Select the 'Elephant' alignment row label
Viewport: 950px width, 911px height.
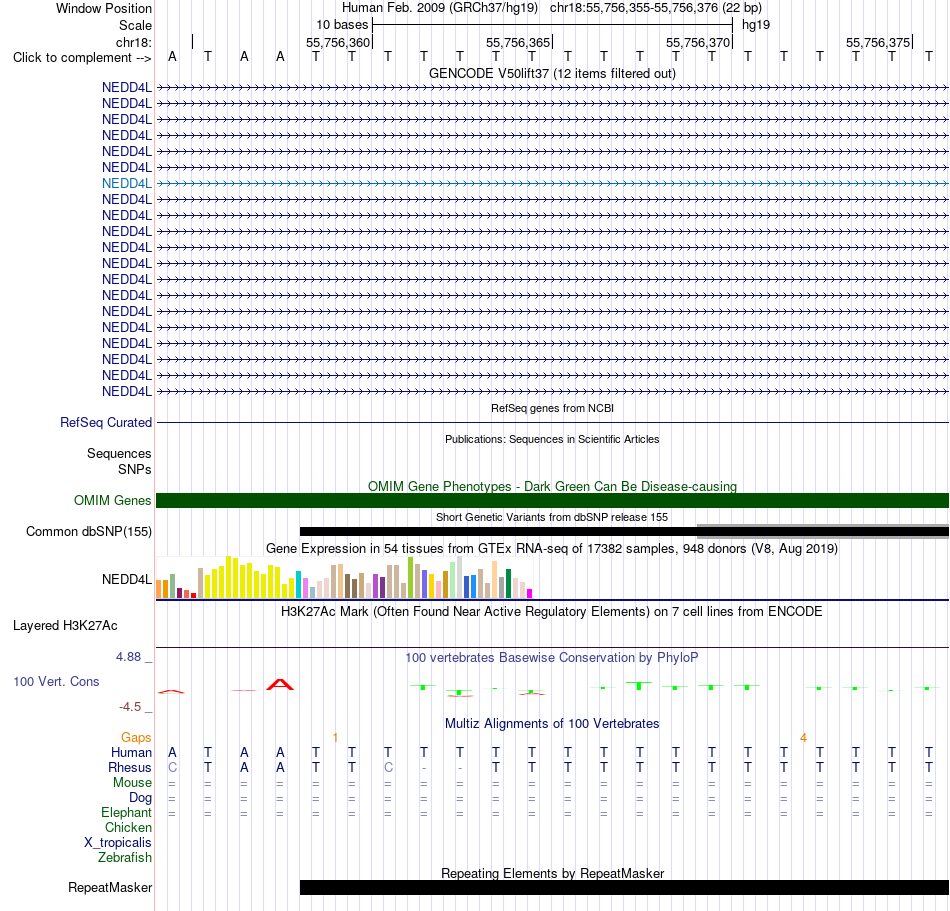tap(126, 812)
